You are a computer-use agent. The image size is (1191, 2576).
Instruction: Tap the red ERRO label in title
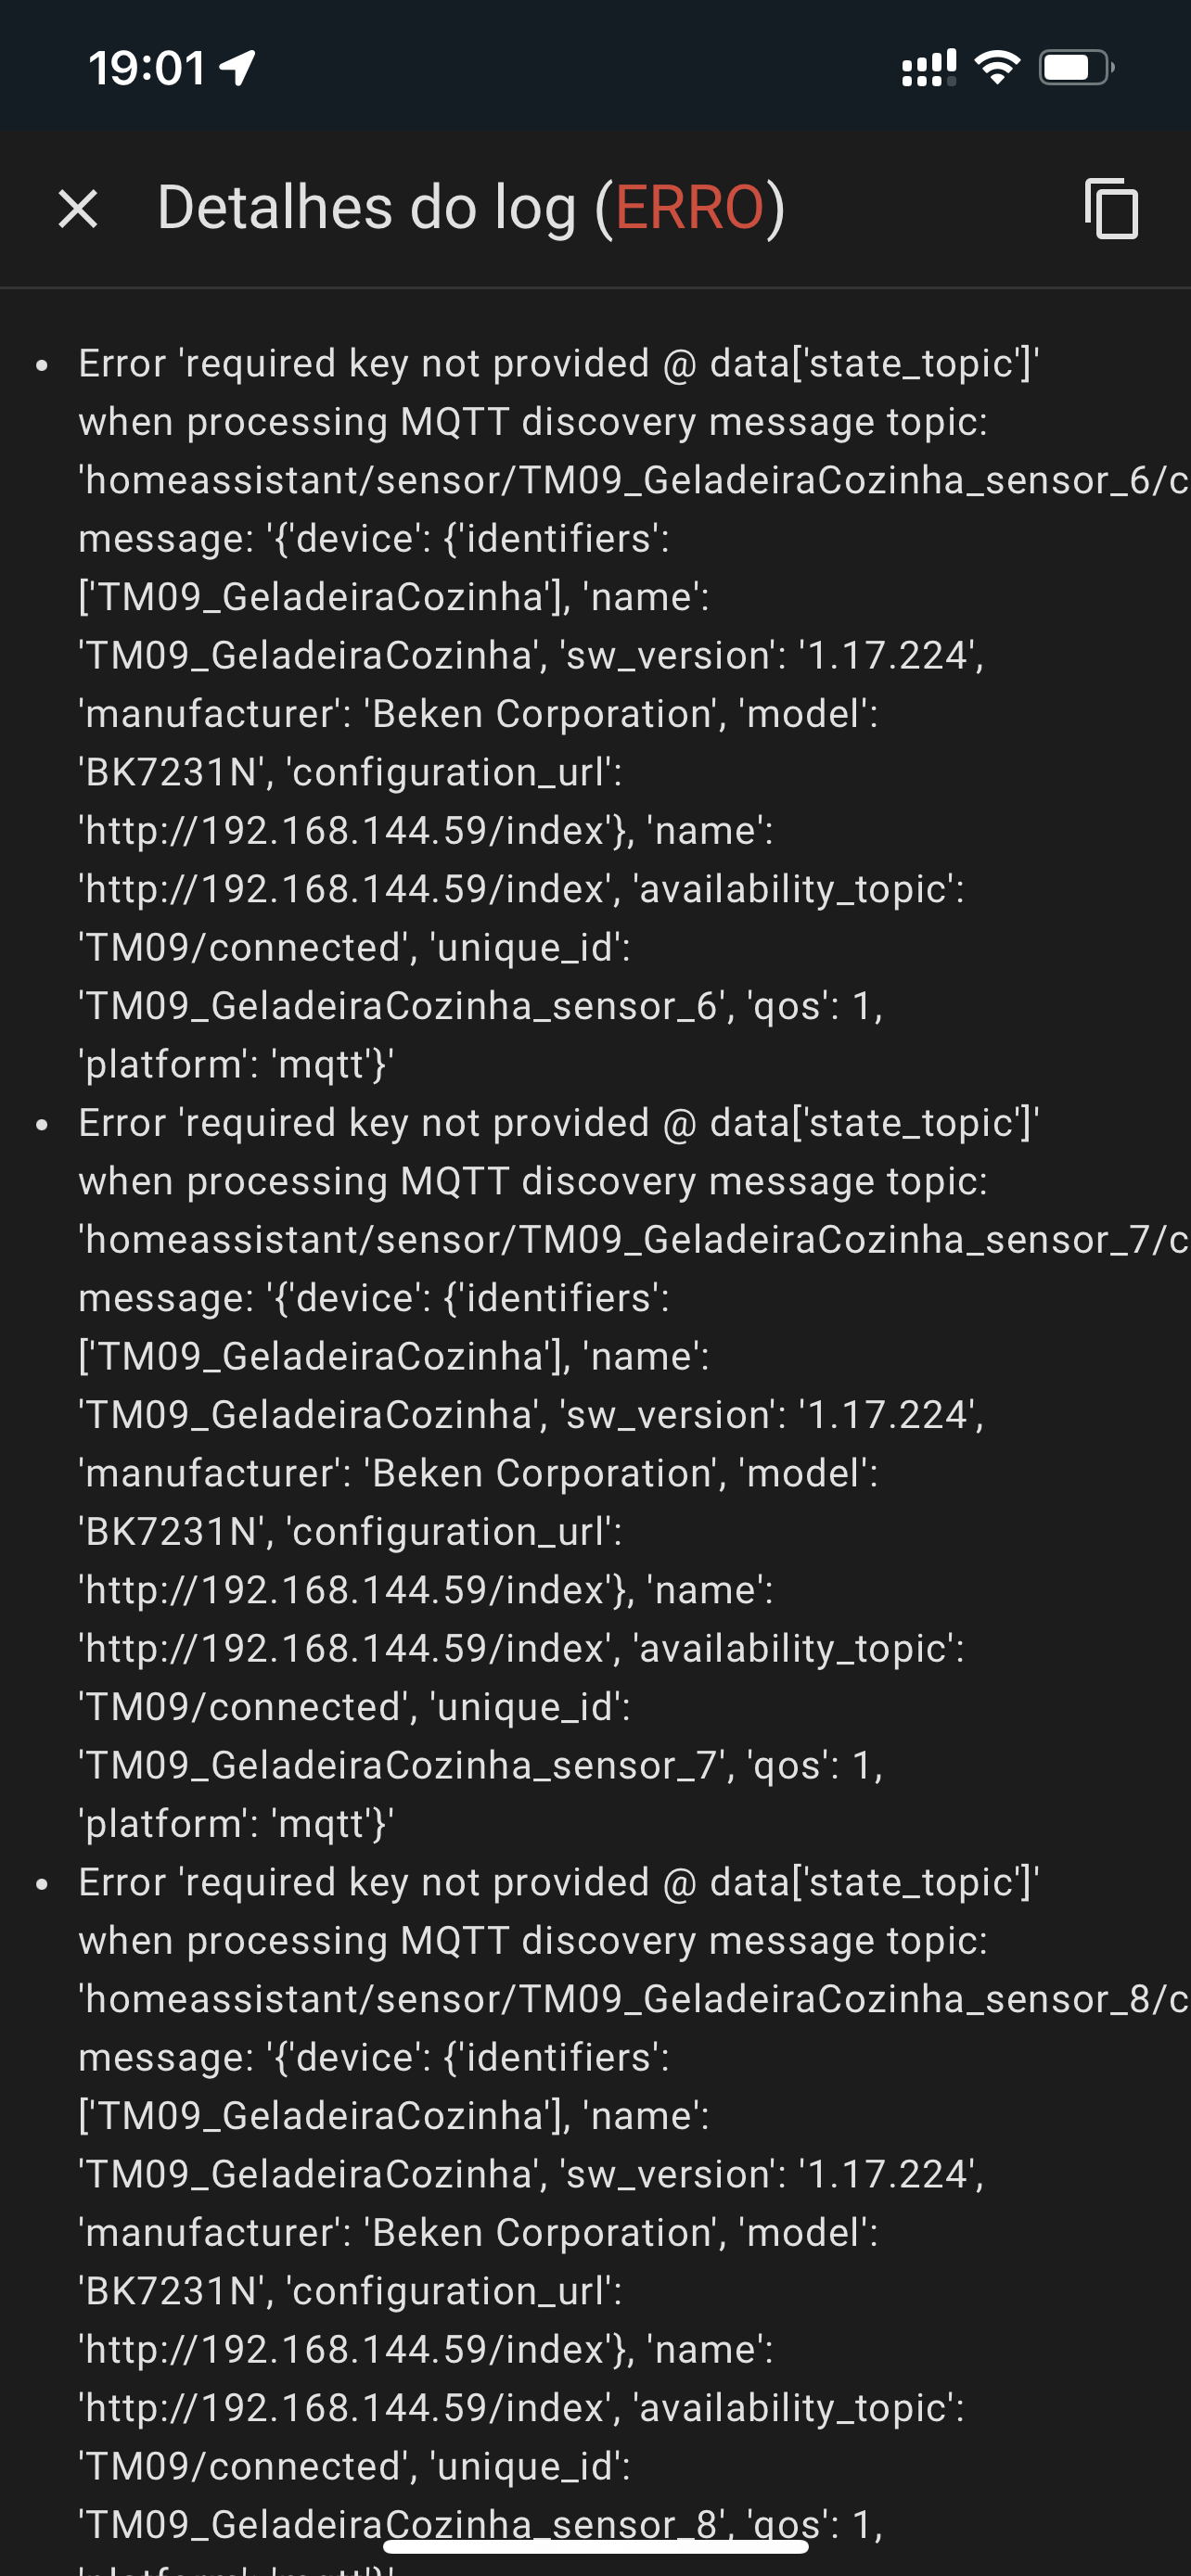(x=690, y=208)
